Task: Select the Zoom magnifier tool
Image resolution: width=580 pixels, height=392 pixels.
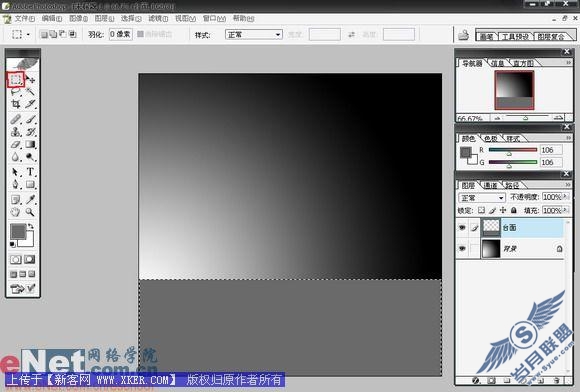Action: click(x=30, y=212)
